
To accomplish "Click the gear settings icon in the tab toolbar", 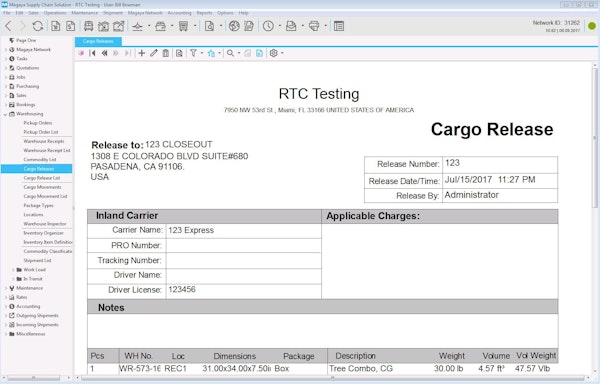I will [x=273, y=53].
